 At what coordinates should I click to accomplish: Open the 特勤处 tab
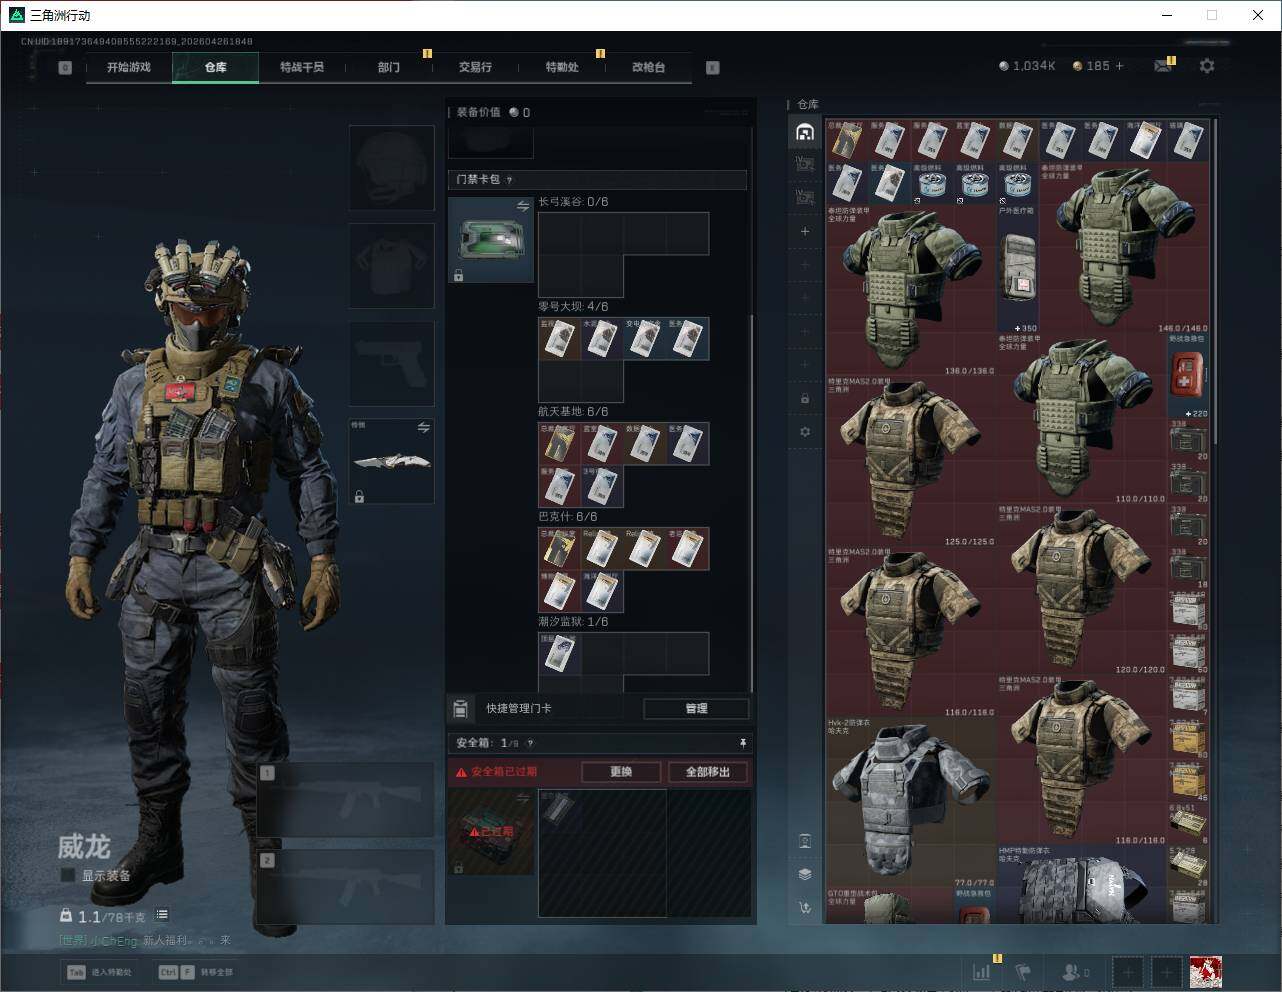[562, 67]
